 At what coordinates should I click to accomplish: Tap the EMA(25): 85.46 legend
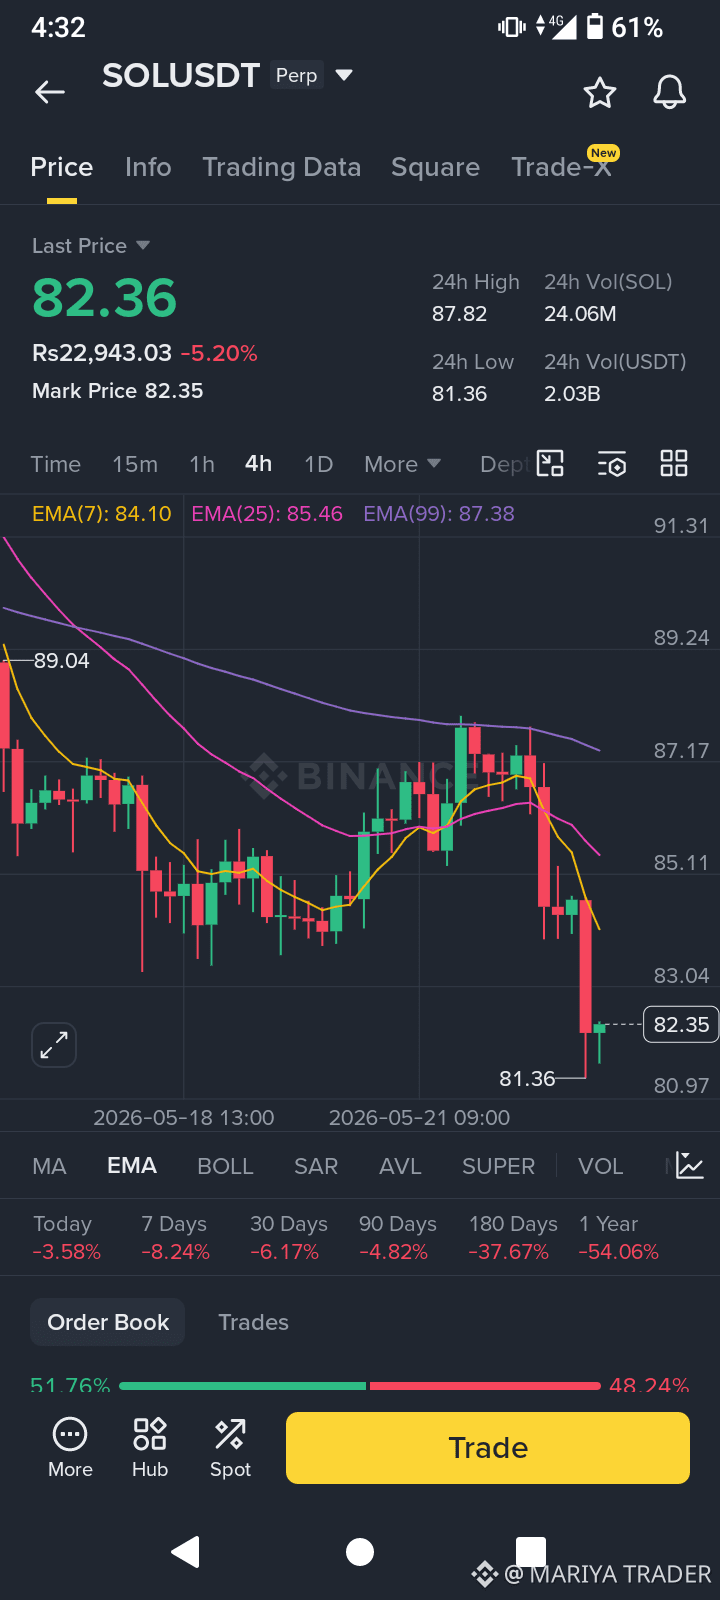(x=267, y=514)
